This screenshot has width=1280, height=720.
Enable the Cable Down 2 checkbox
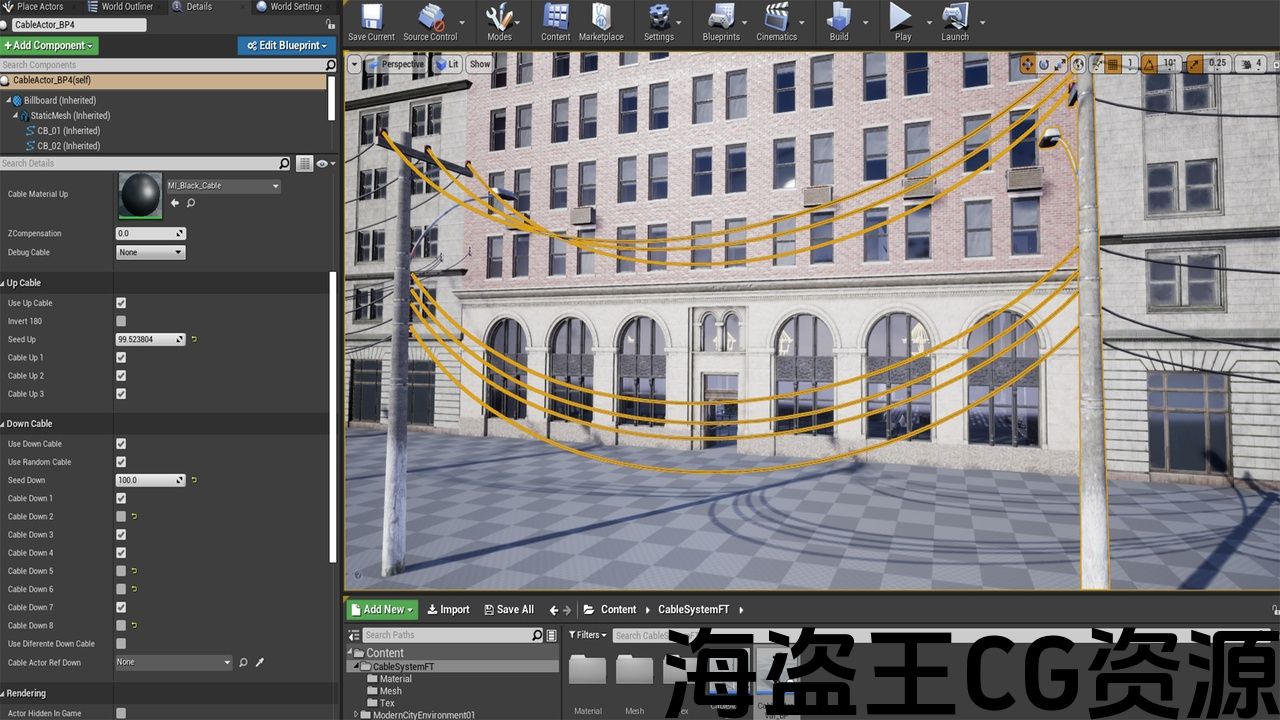pos(121,517)
